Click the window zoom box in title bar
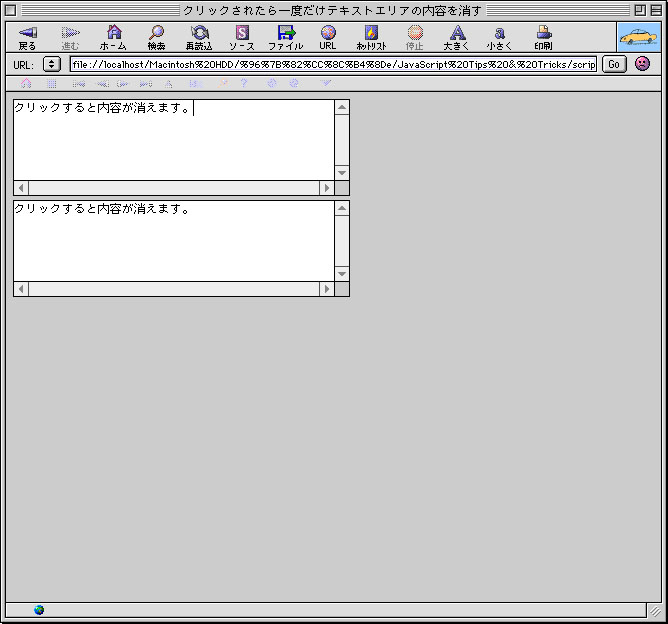The width and height of the screenshot is (668, 624). (640, 10)
